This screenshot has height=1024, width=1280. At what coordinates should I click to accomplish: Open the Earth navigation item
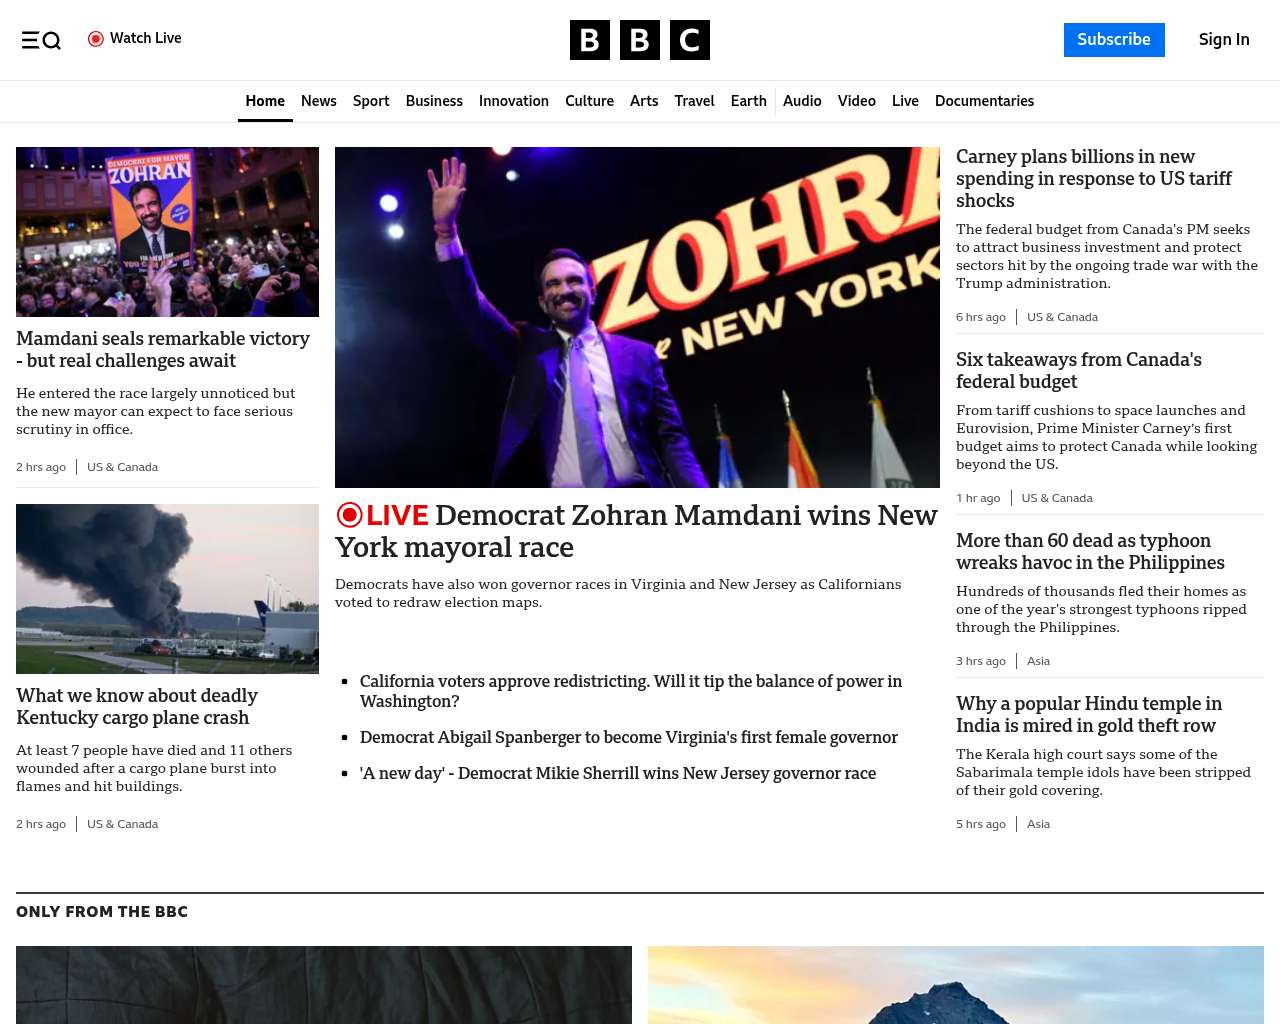coord(748,101)
